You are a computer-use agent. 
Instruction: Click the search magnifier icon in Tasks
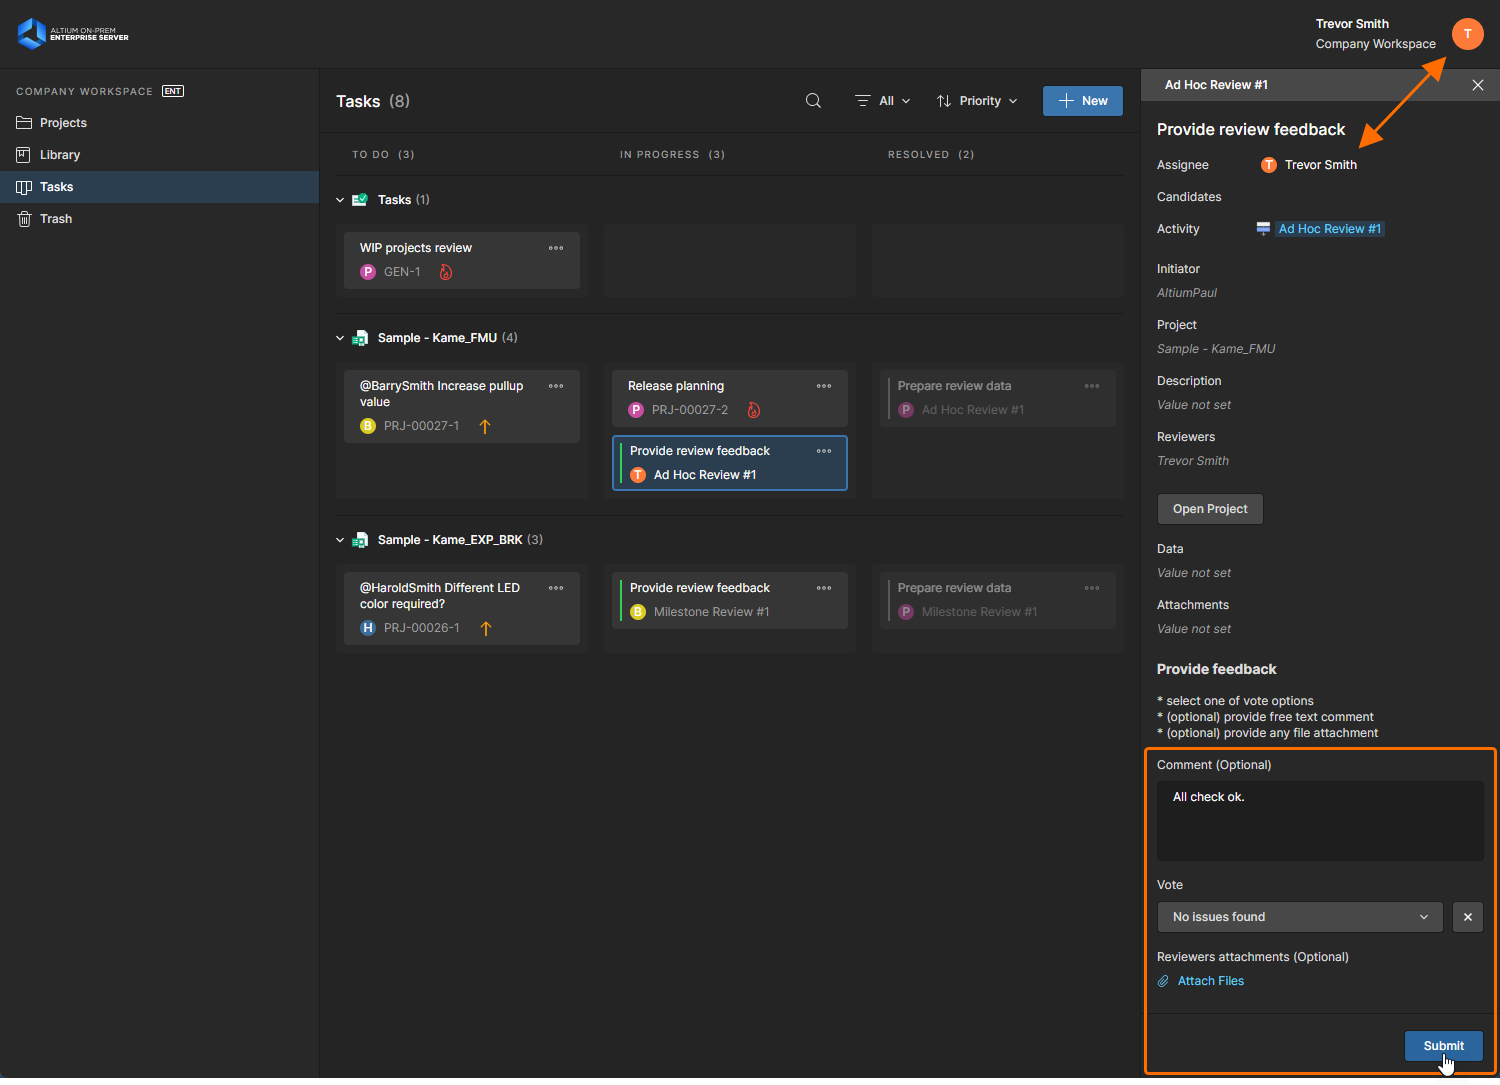813,101
